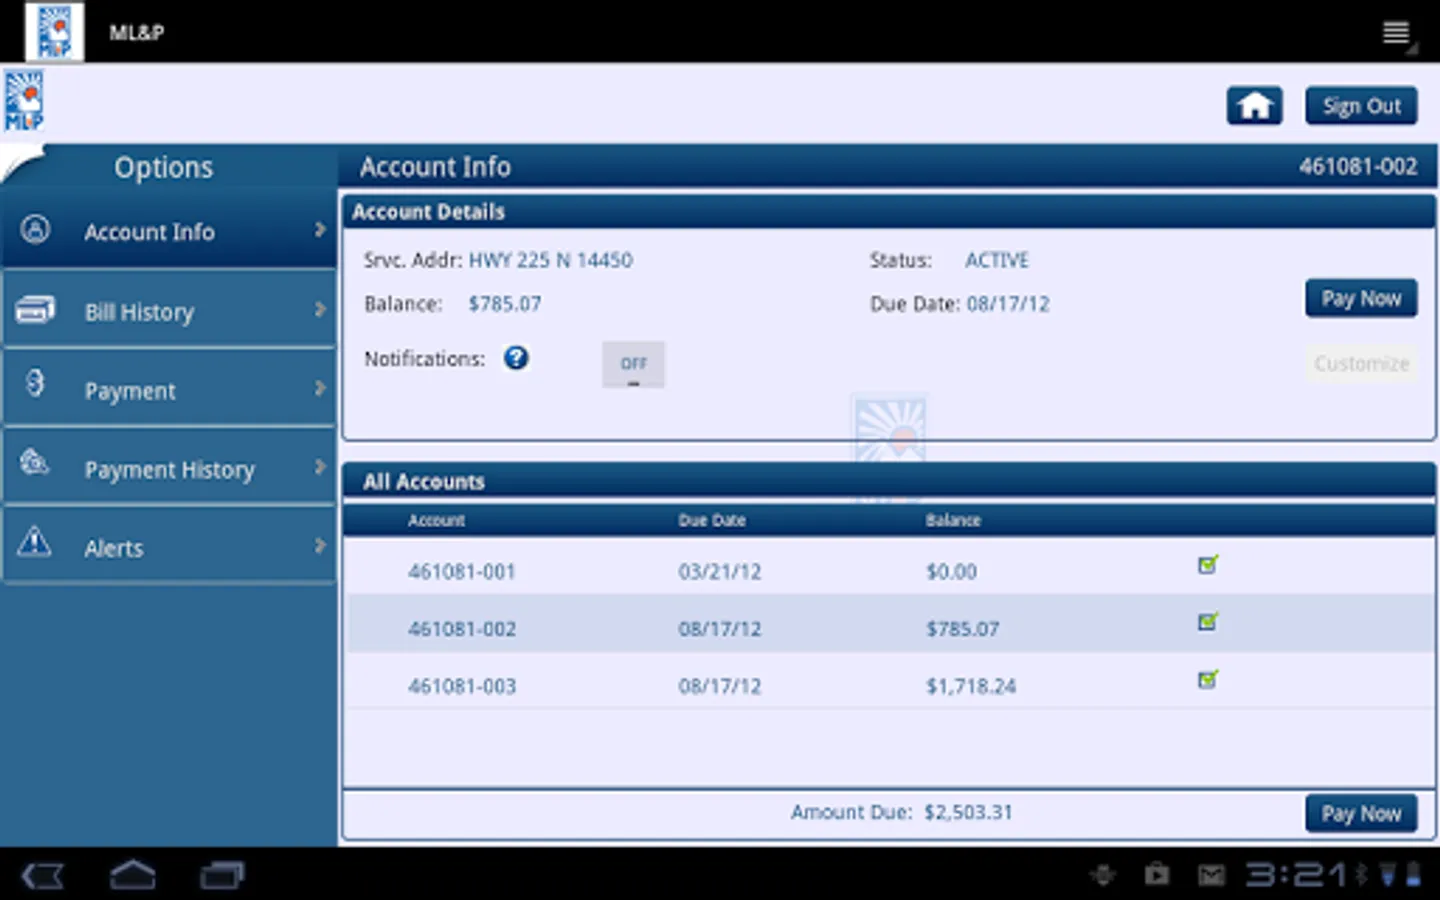1440x900 pixels.
Task: Toggle the Notifications OFF switch
Action: tap(633, 364)
